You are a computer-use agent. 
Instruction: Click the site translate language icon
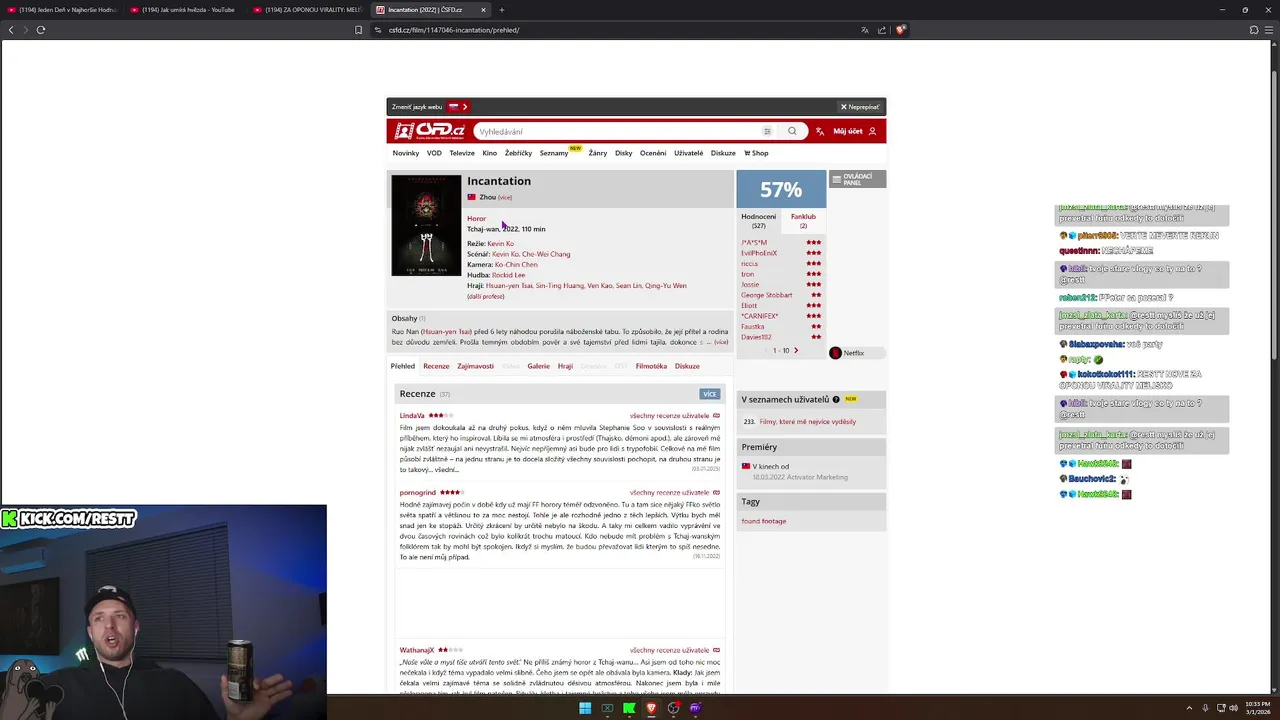(x=820, y=131)
